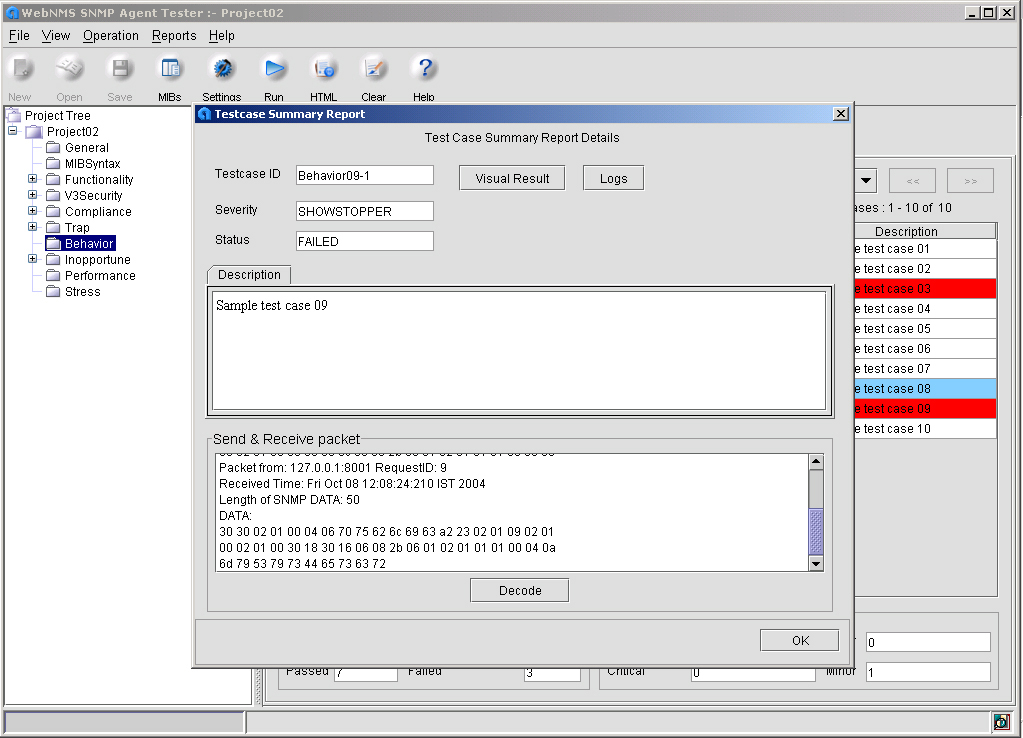Click the Severity field showing SHOWSTOPPER
Screen dimensions: 1023x738
click(x=365, y=211)
